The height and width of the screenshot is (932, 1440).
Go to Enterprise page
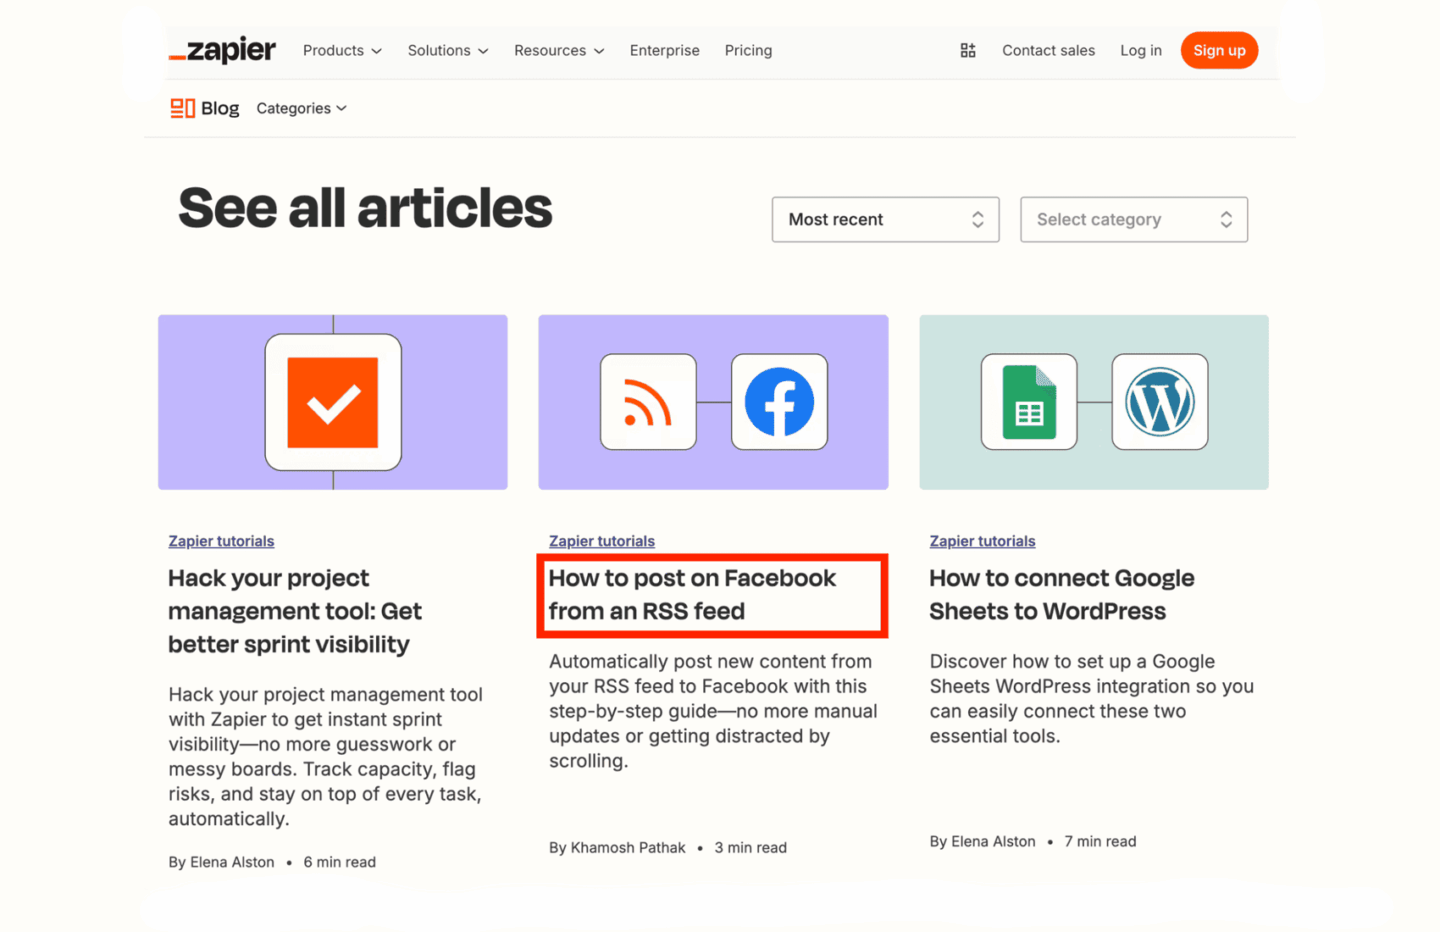(x=665, y=50)
